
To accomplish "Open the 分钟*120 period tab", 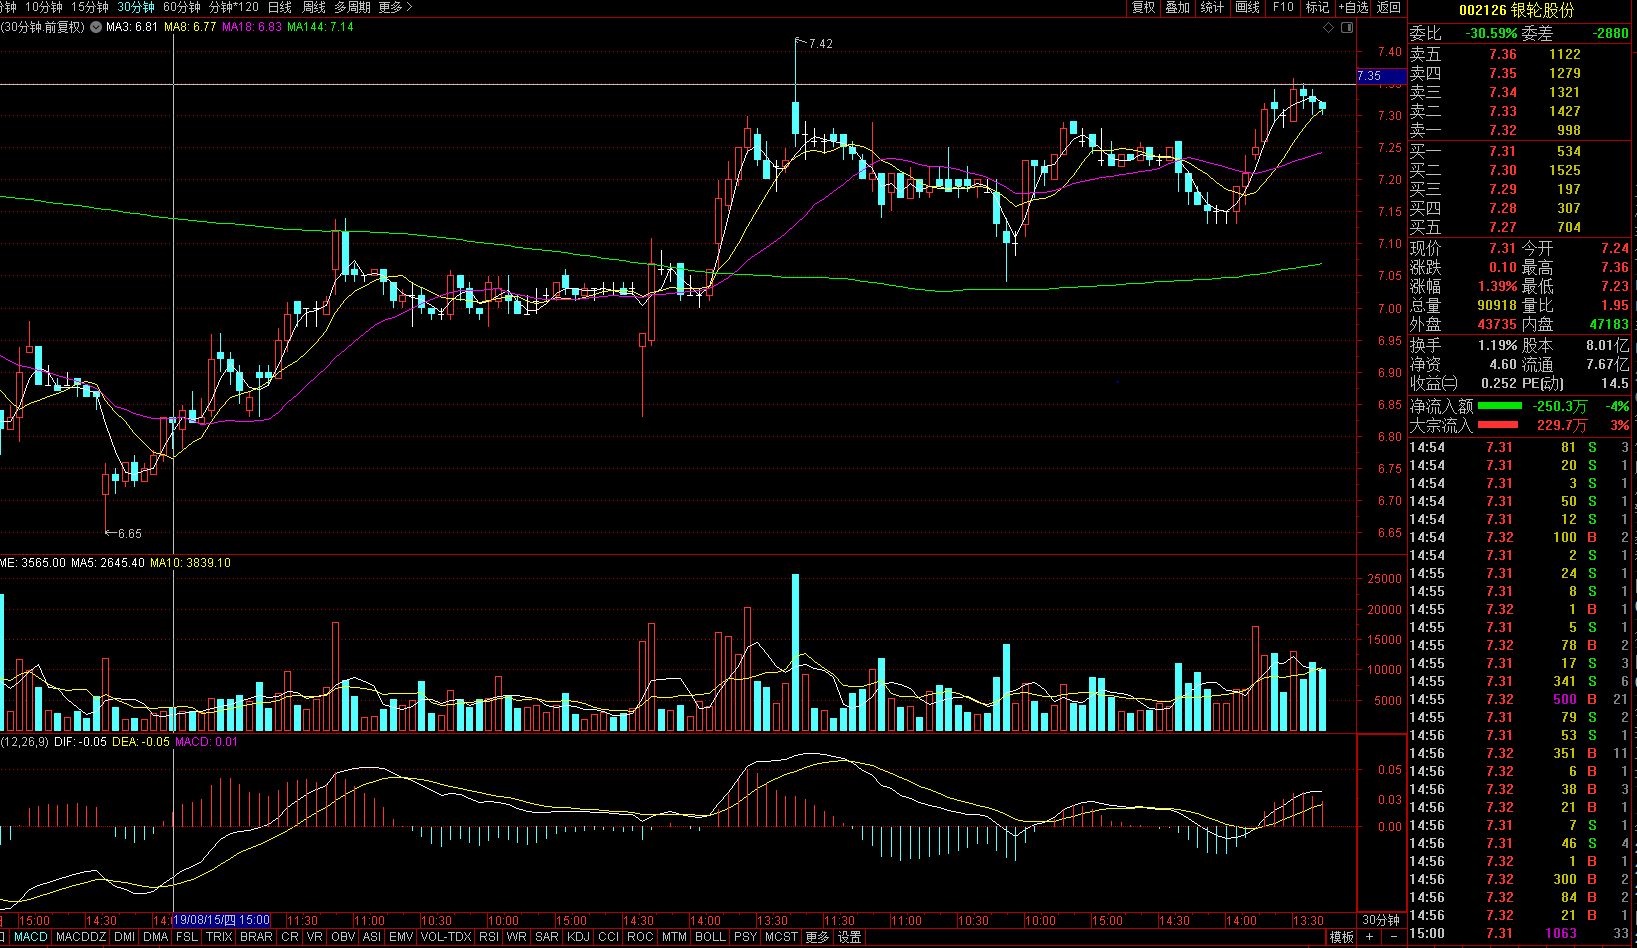I will click(234, 7).
